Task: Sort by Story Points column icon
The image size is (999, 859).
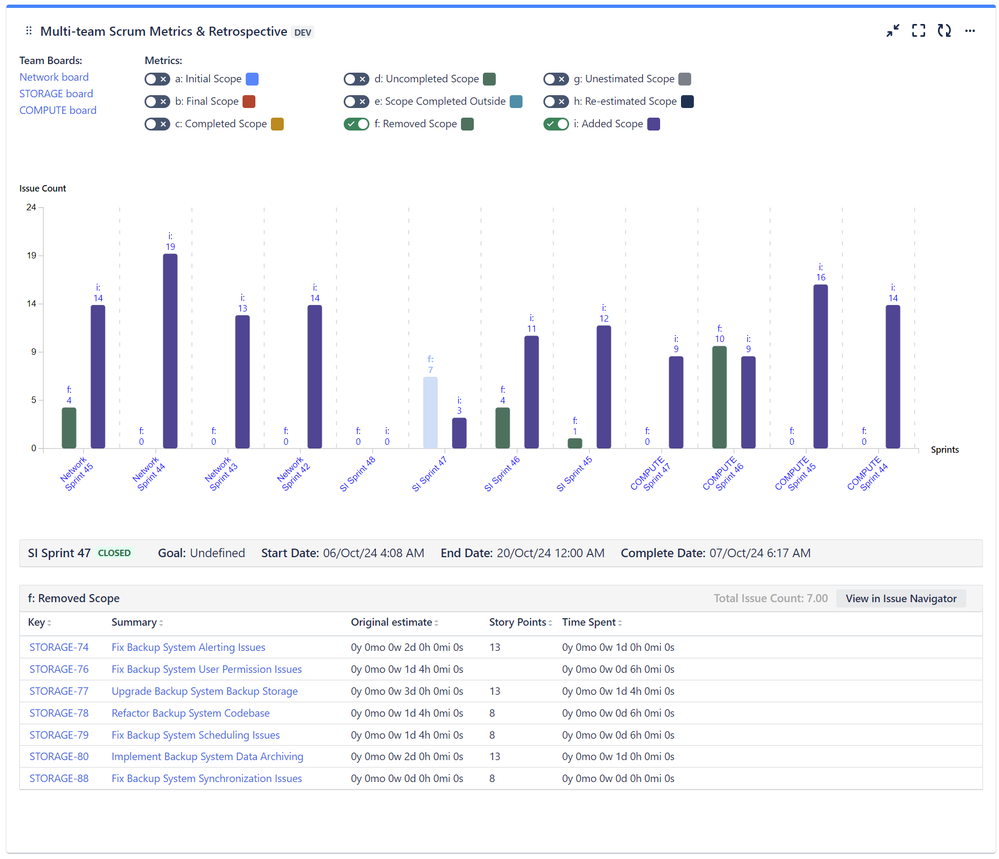Action: pyautogui.click(x=550, y=623)
